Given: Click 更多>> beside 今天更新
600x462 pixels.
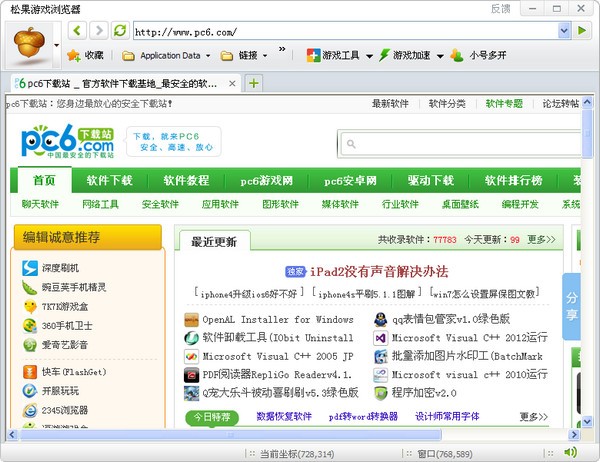Looking at the screenshot, I should point(541,240).
